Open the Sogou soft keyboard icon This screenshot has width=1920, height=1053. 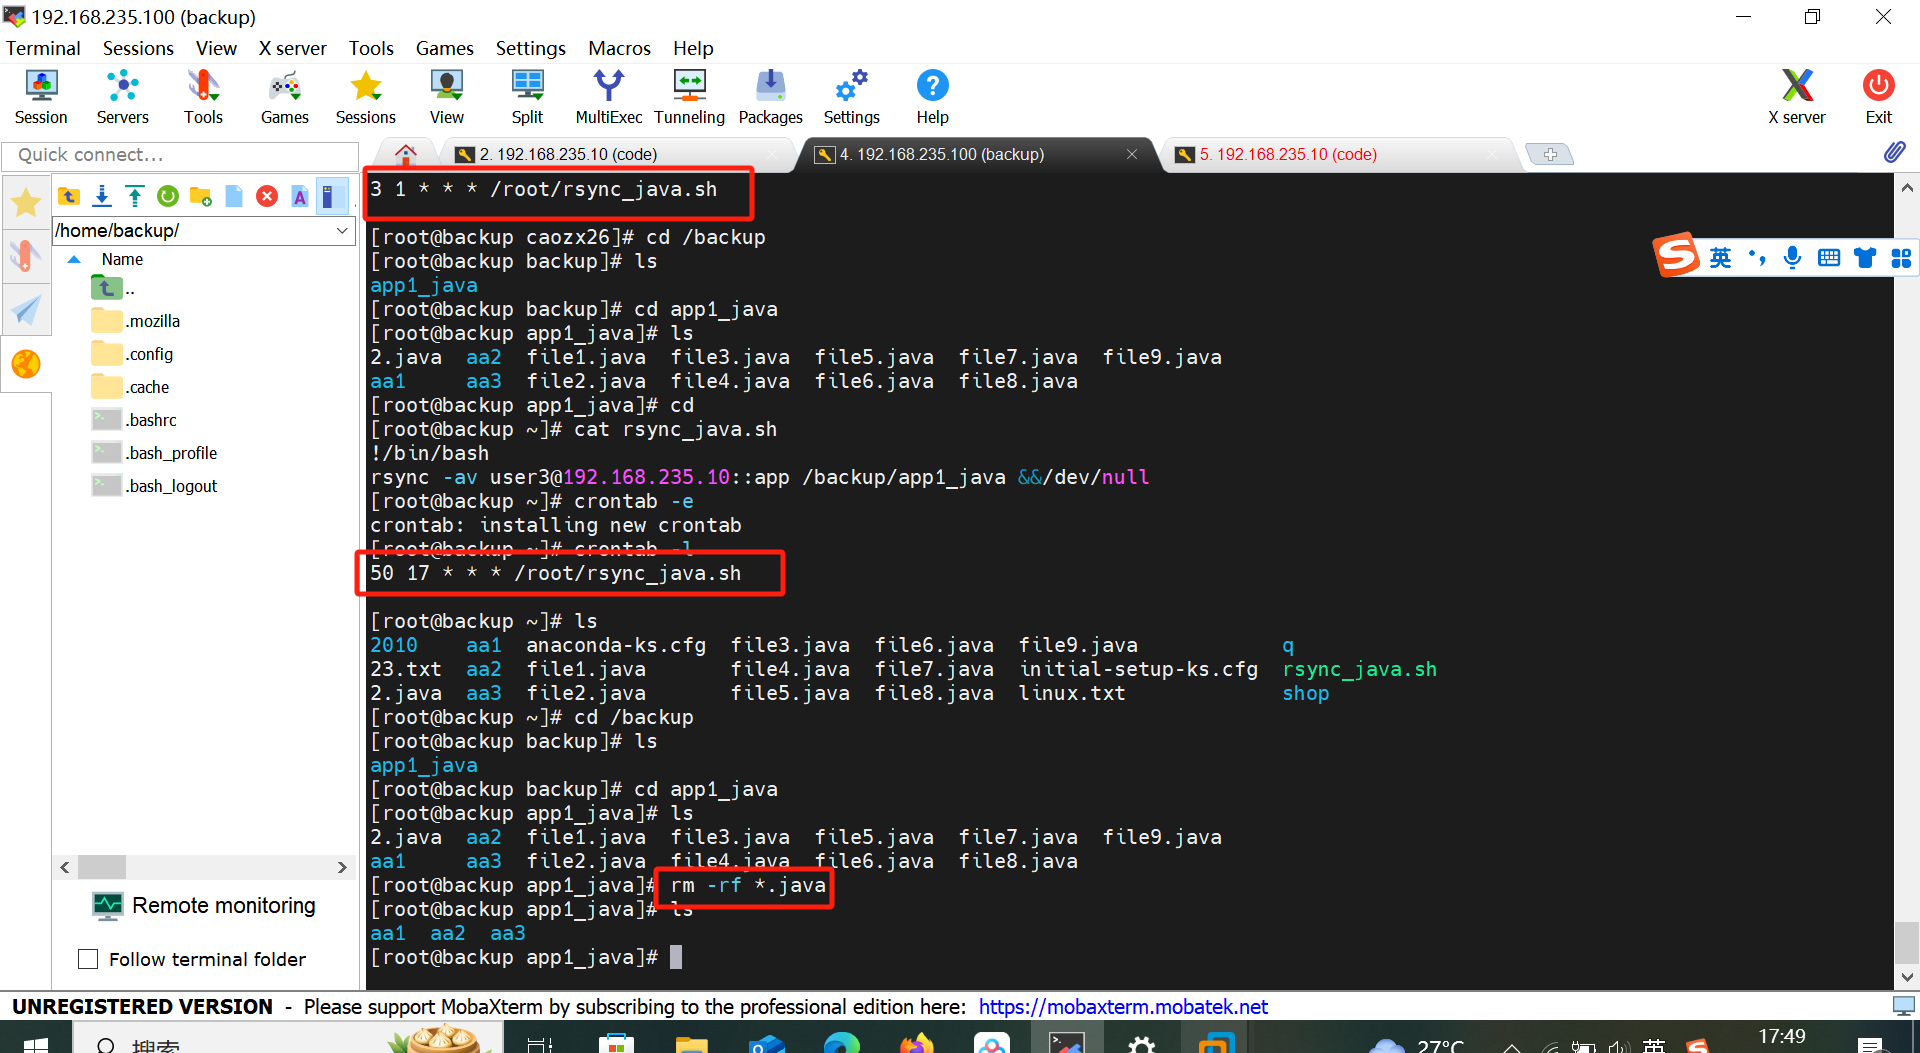(x=1829, y=258)
